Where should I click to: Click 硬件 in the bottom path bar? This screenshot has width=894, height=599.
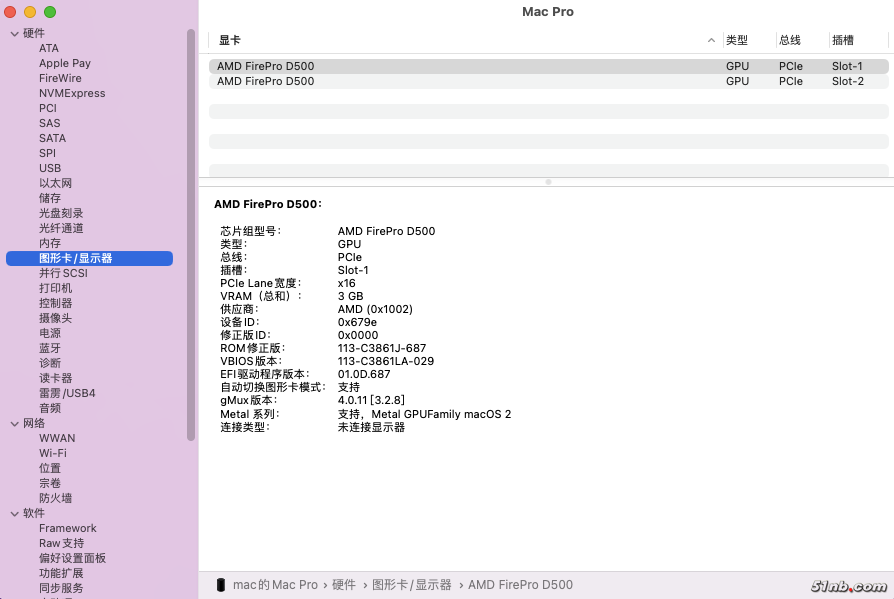pyautogui.click(x=344, y=585)
